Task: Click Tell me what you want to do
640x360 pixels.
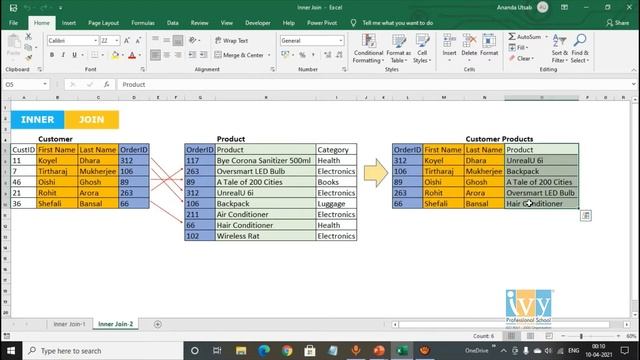Action: pos(398,23)
